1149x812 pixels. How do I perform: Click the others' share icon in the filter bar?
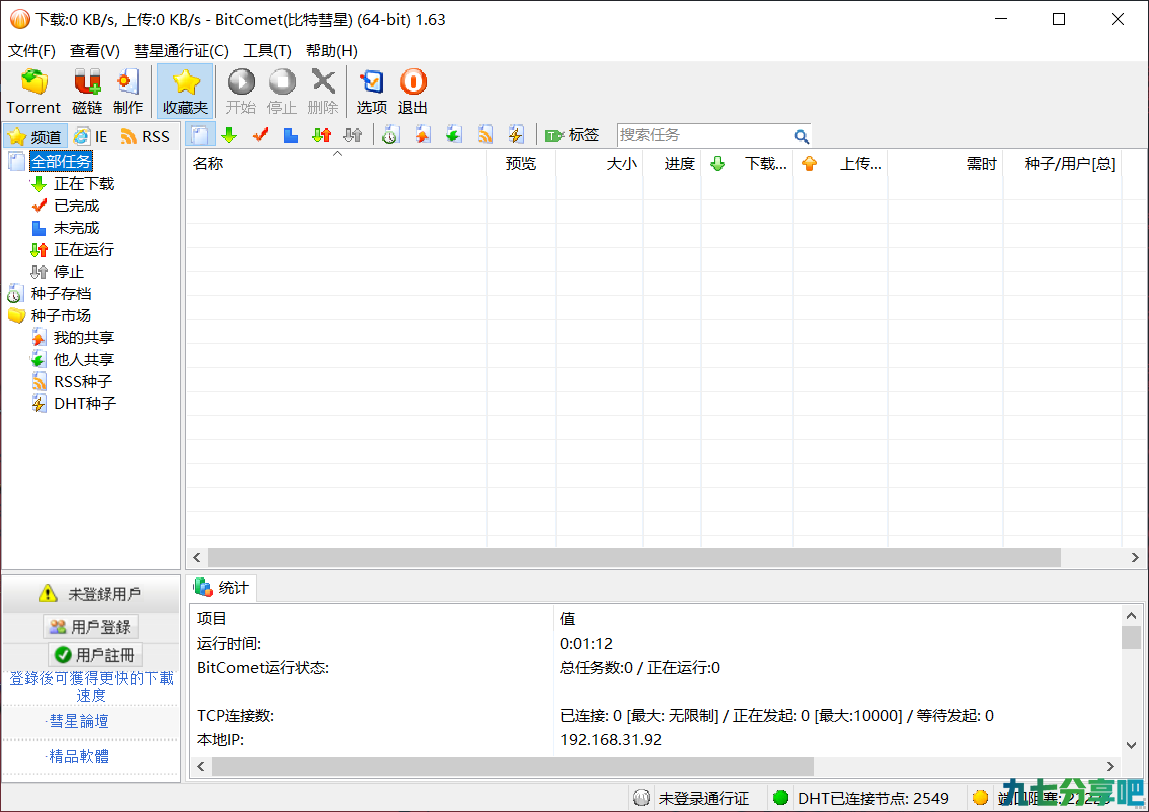pyautogui.click(x=454, y=135)
